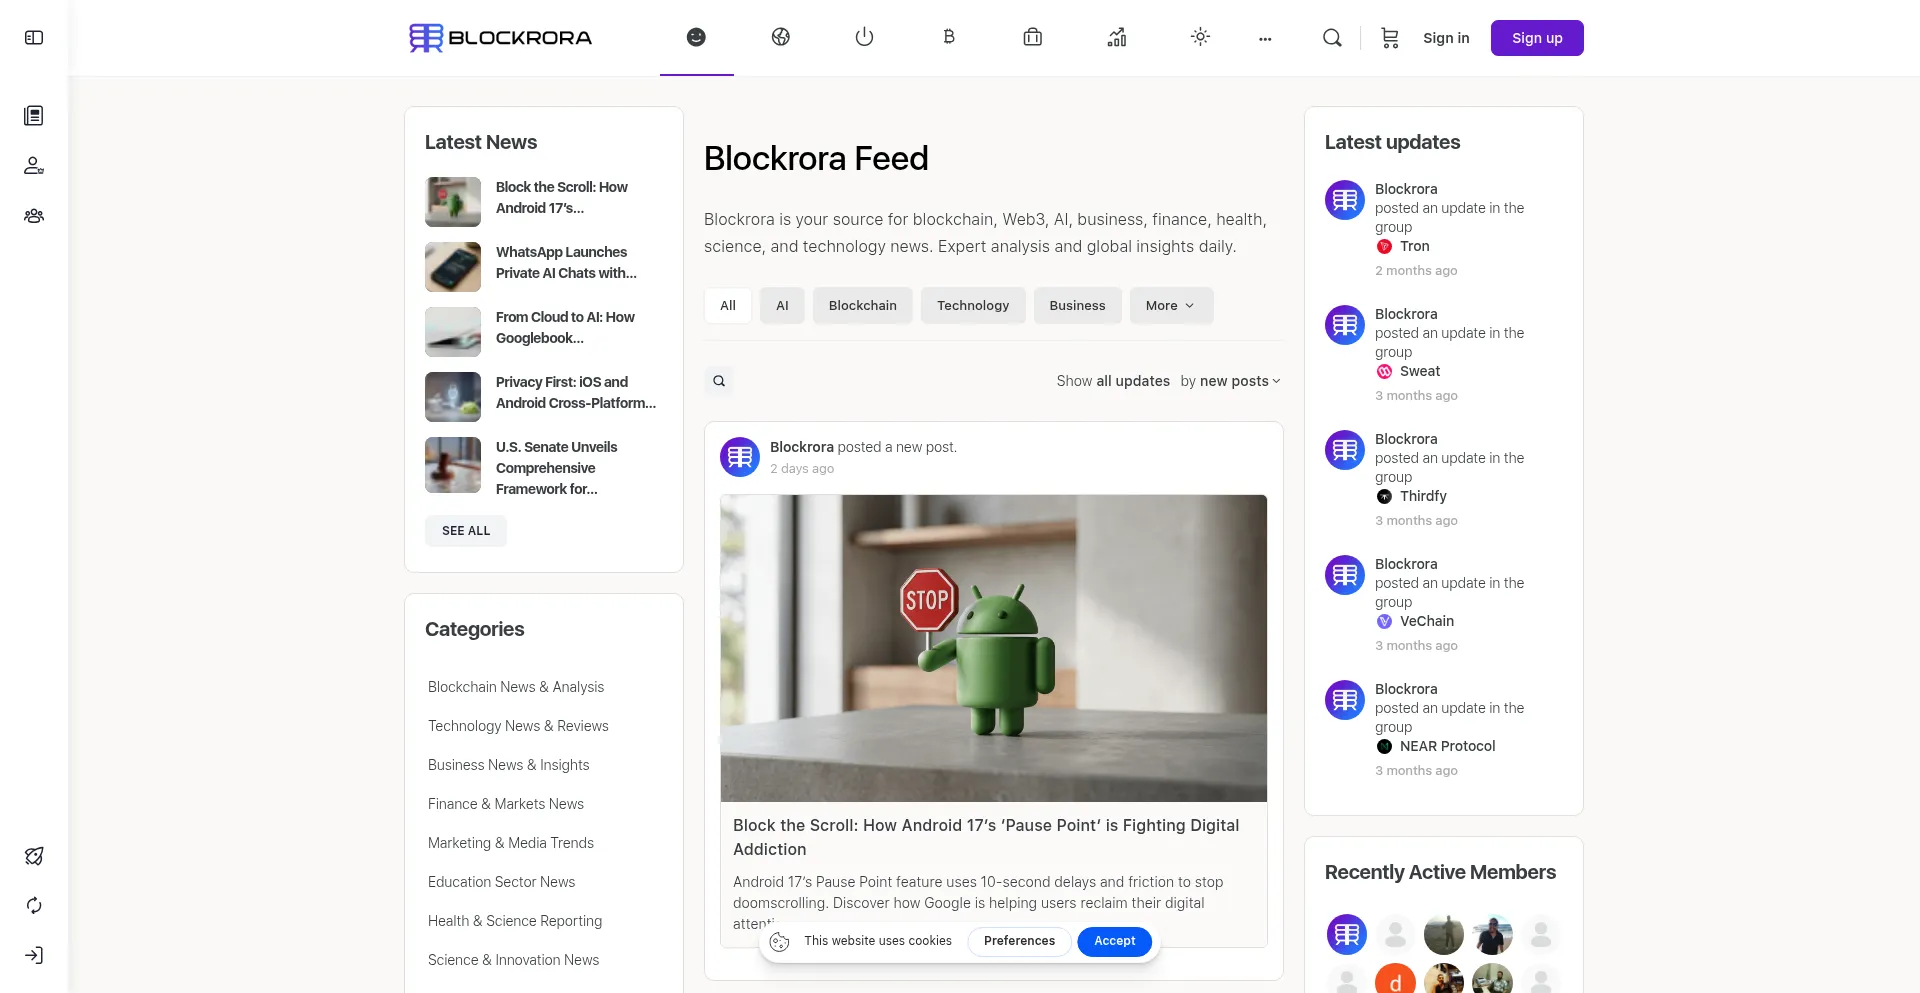This screenshot has width=1920, height=993.
Task: Click '2 months ago' under Tron update
Action: click(1416, 271)
